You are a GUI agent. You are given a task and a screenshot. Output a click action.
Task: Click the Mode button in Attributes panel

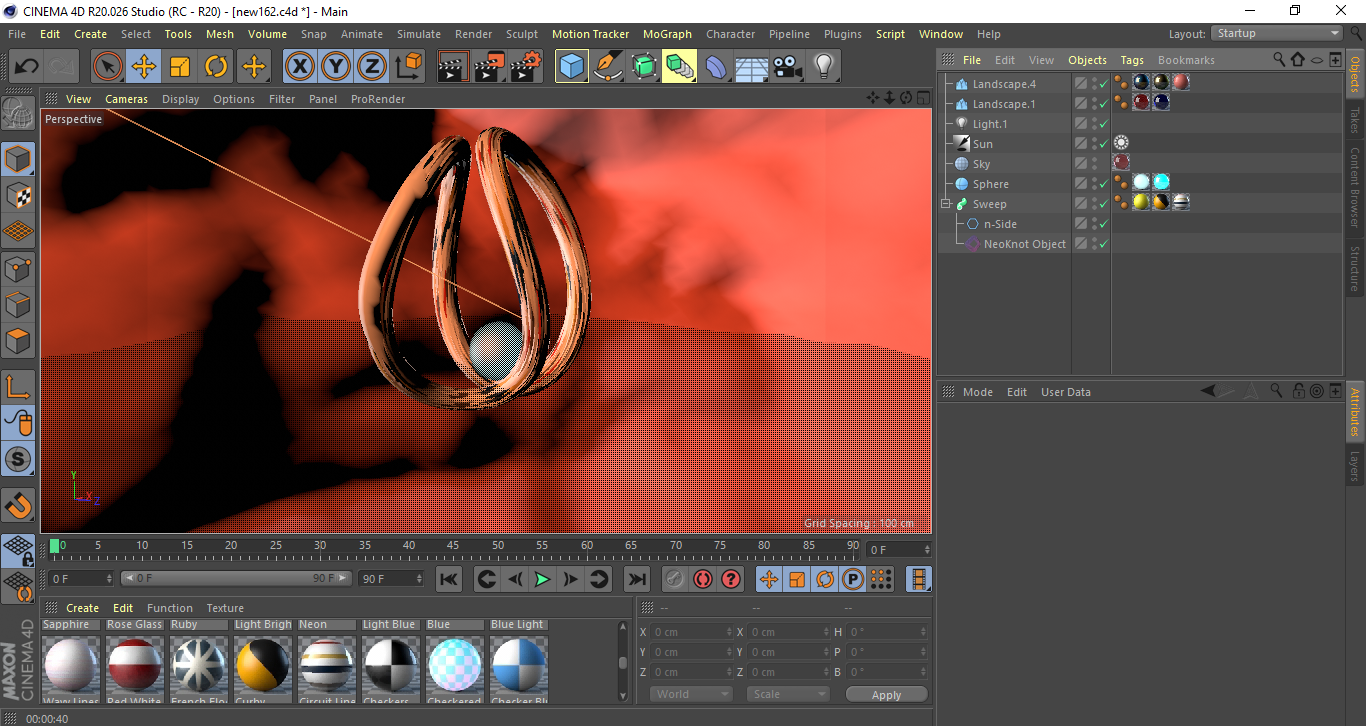(x=978, y=392)
